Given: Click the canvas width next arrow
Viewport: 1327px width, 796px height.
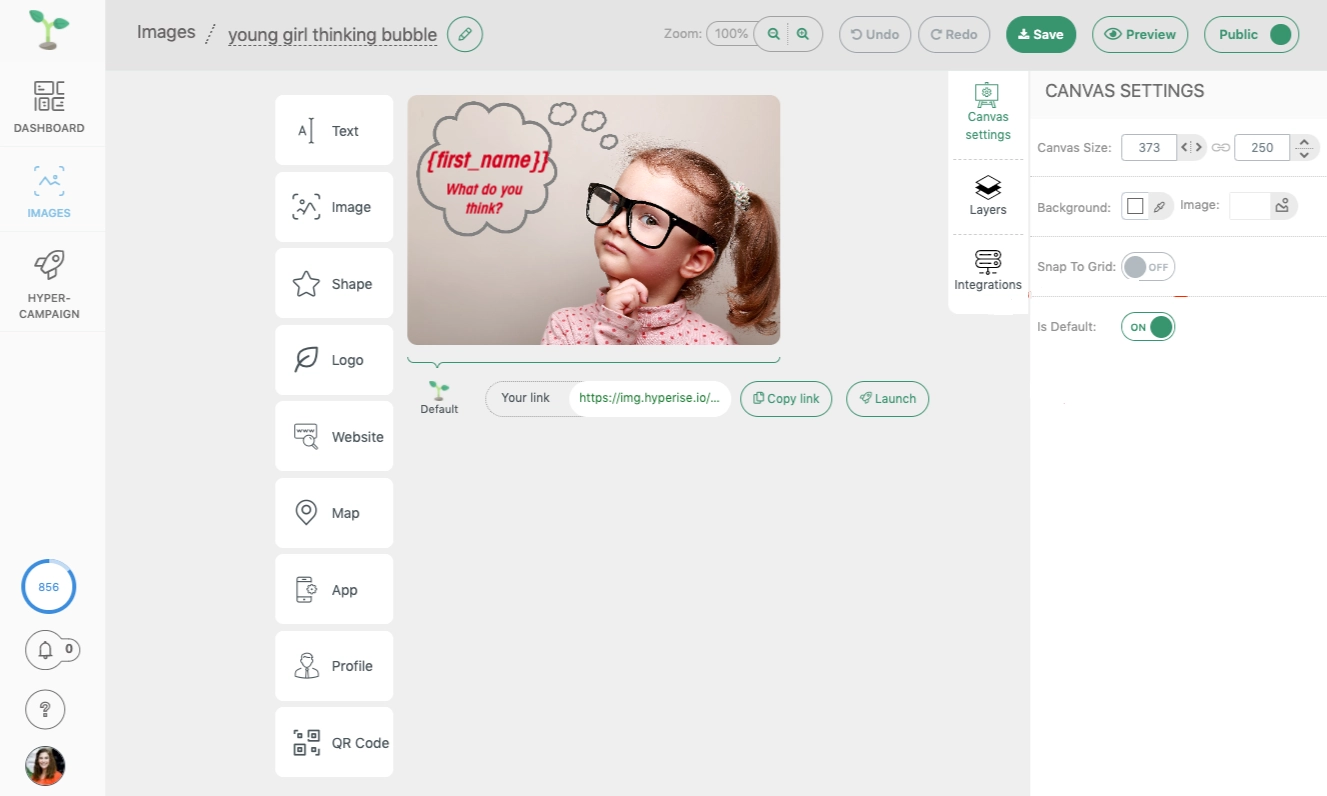Looking at the screenshot, I should click(x=1199, y=146).
